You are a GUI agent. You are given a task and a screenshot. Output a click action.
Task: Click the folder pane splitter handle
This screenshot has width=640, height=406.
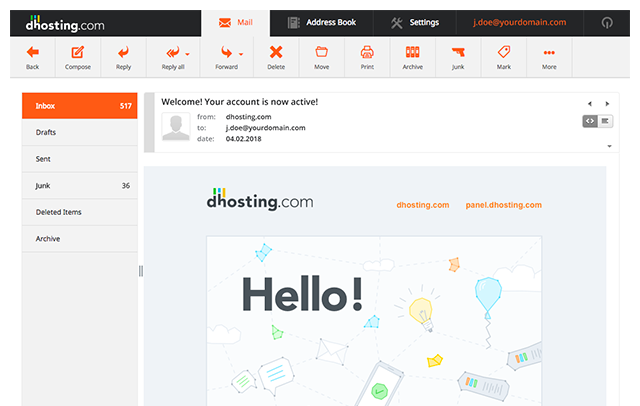click(x=141, y=271)
